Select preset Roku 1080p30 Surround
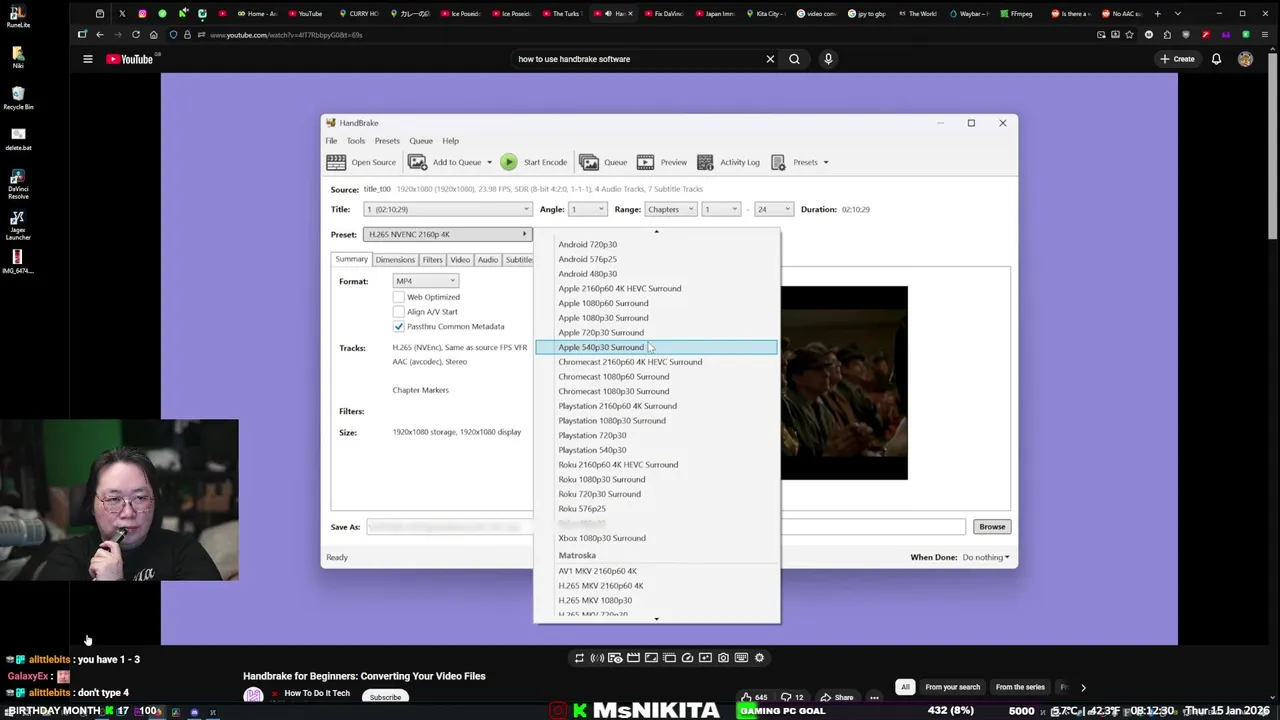 point(656,479)
